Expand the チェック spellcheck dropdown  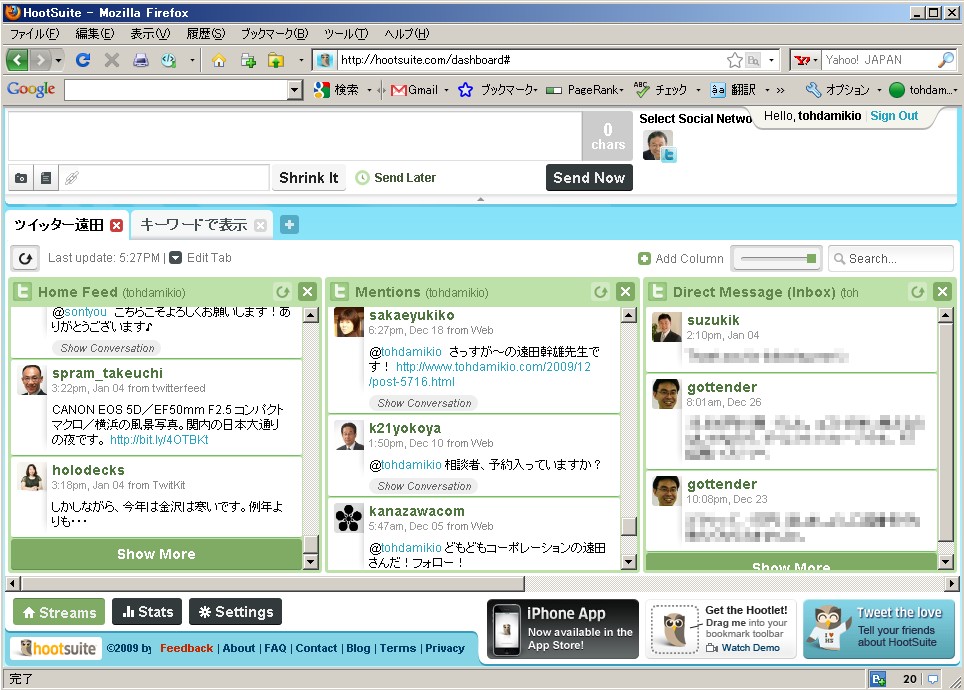click(698, 90)
